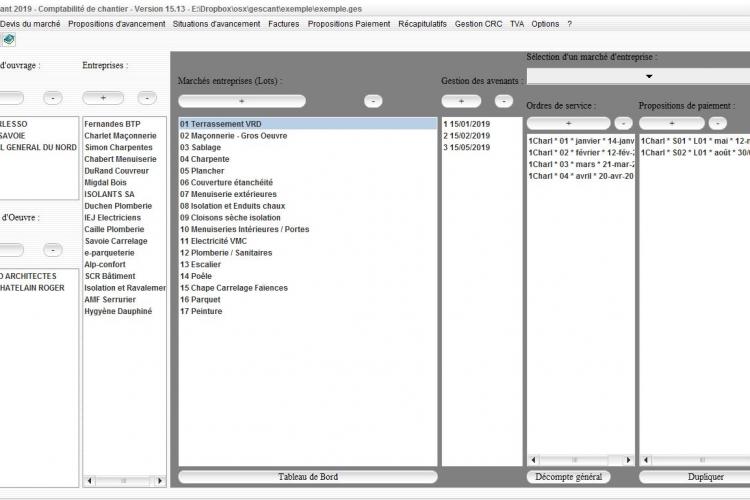The height and width of the screenshot is (500, 750).
Task: Select avenant 3 dated 15/05/2019
Action: point(482,147)
